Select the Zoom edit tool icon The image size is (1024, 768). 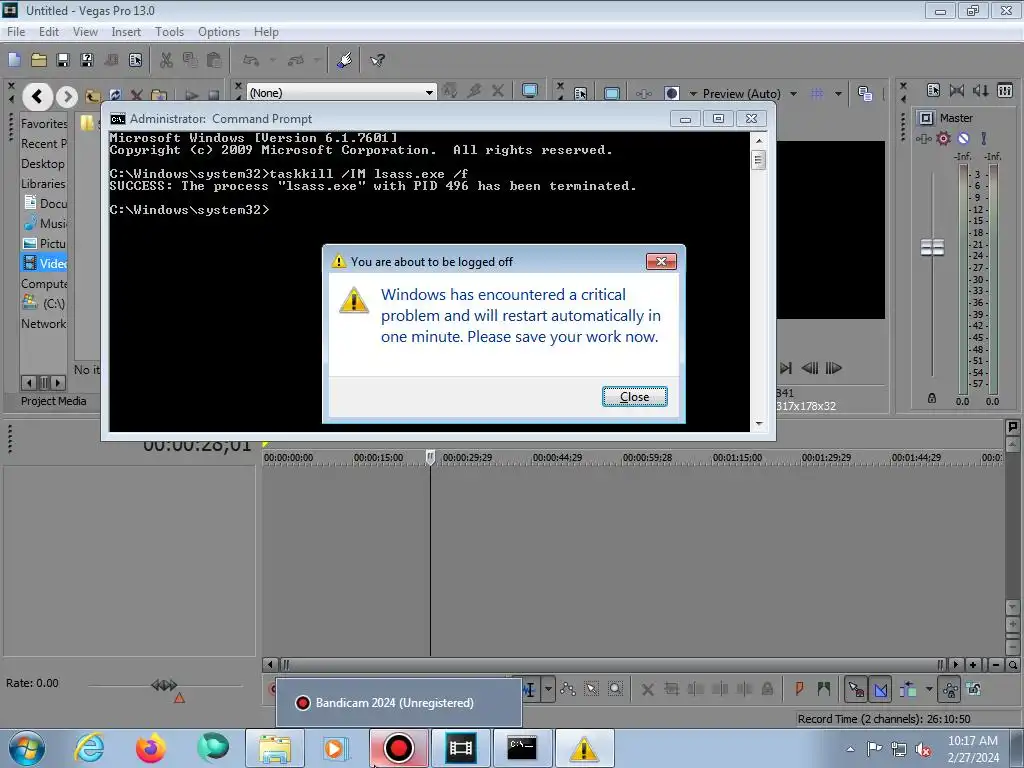click(x=615, y=689)
